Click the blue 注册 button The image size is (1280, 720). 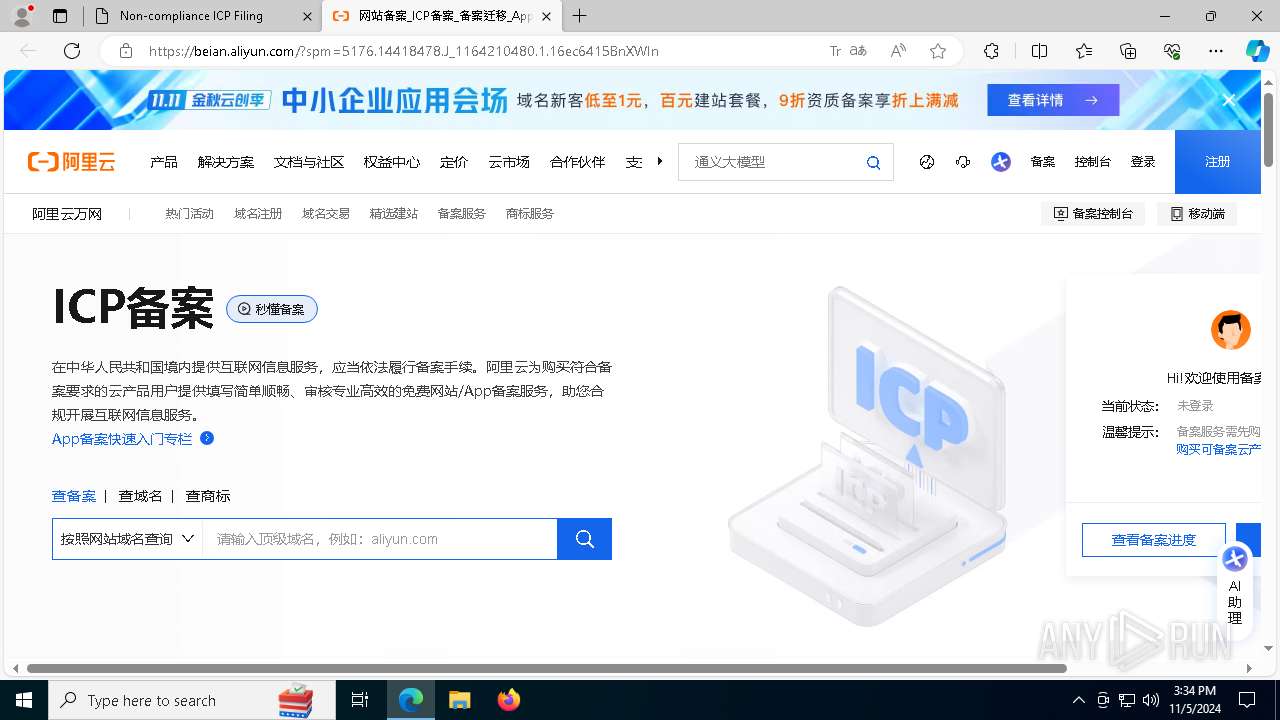(x=1217, y=162)
